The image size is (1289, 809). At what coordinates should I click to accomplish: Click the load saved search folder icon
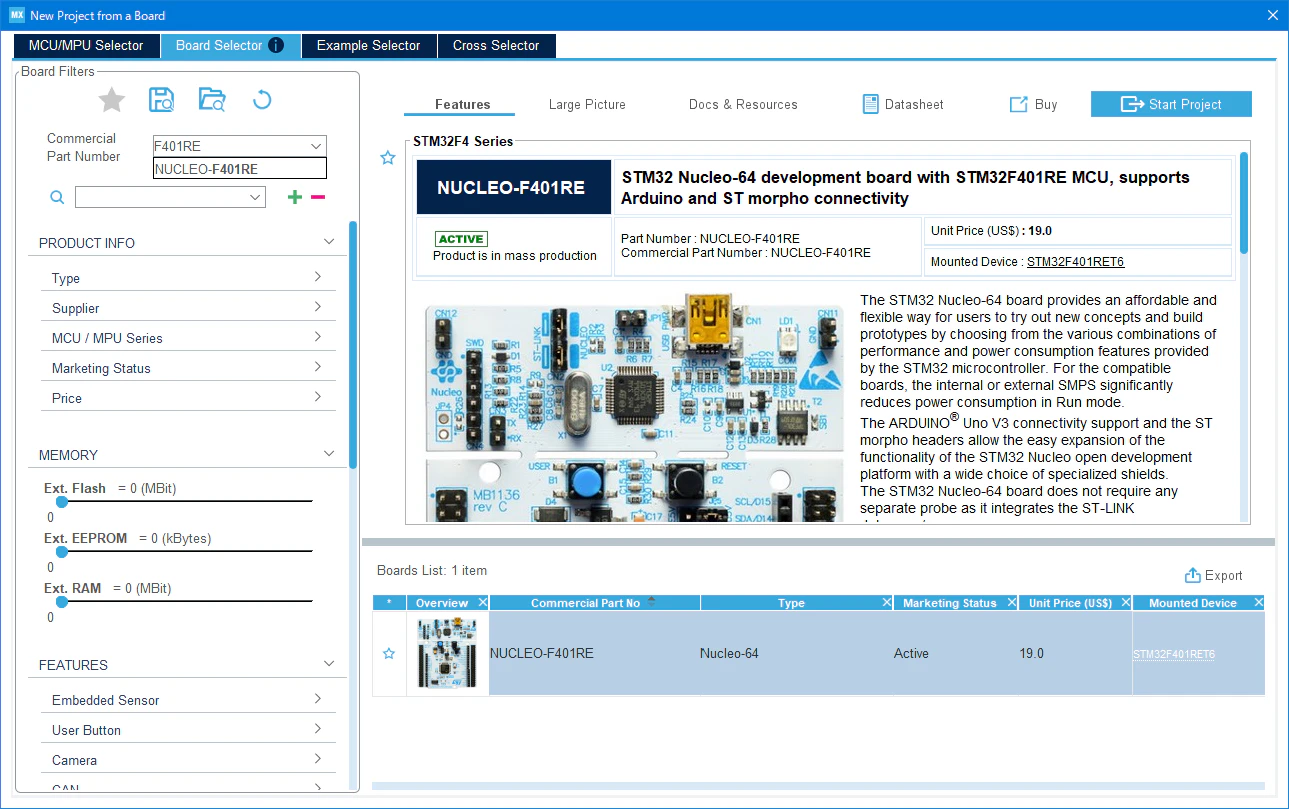(212, 100)
